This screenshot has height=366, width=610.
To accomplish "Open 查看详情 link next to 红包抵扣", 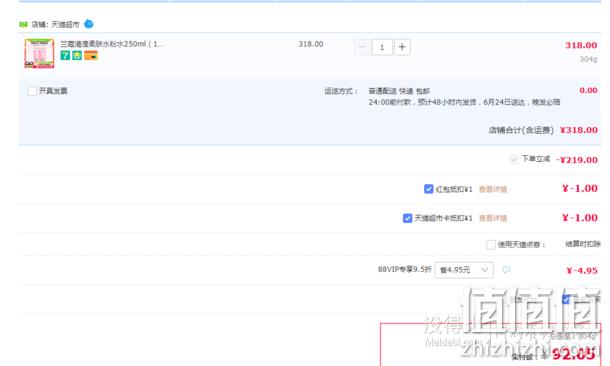I will coord(493,189).
